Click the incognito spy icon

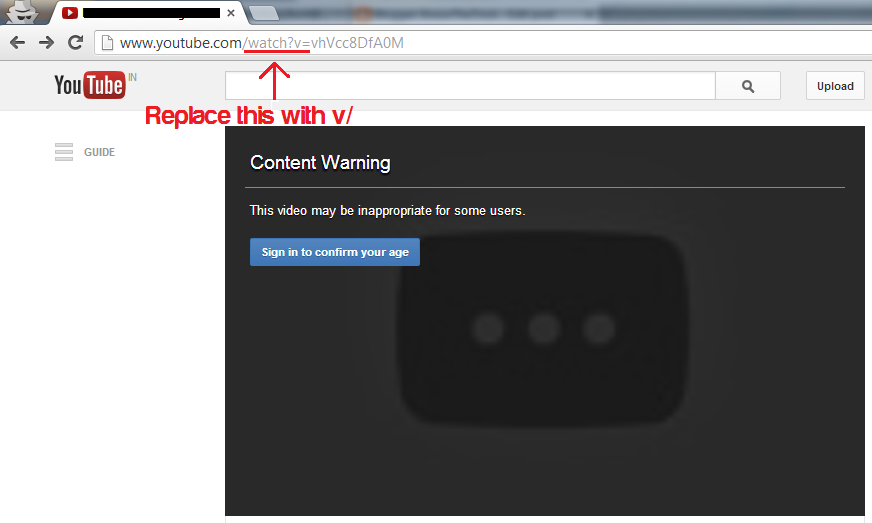click(x=22, y=12)
